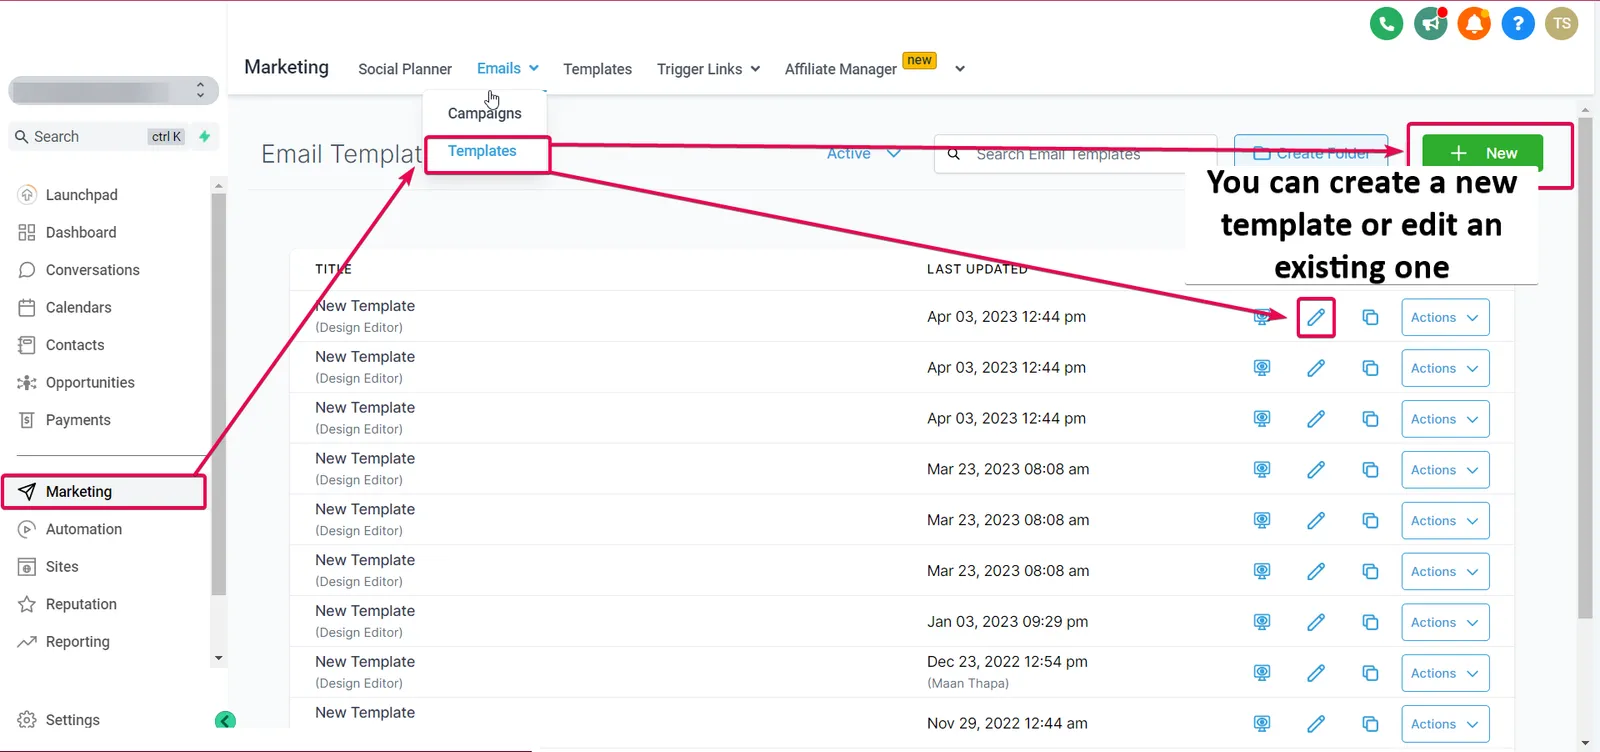Open the orange notifications bell
The height and width of the screenshot is (752, 1600).
click(1474, 23)
